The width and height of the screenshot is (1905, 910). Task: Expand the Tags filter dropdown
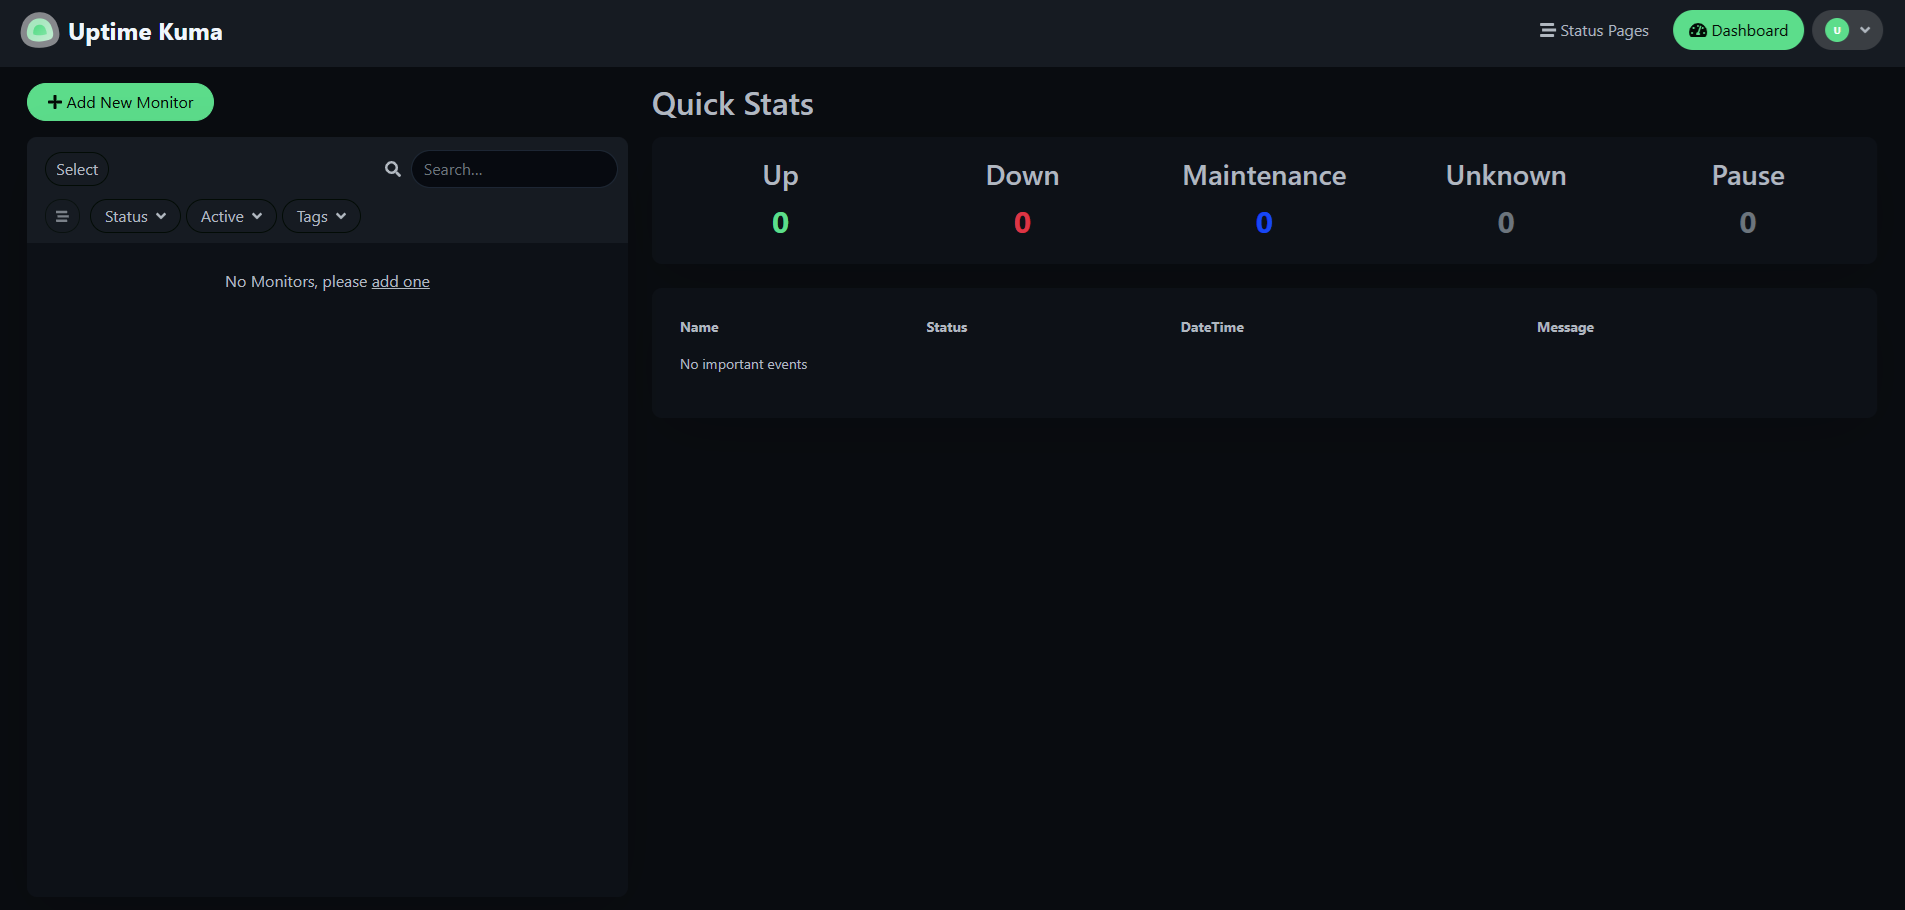(321, 216)
